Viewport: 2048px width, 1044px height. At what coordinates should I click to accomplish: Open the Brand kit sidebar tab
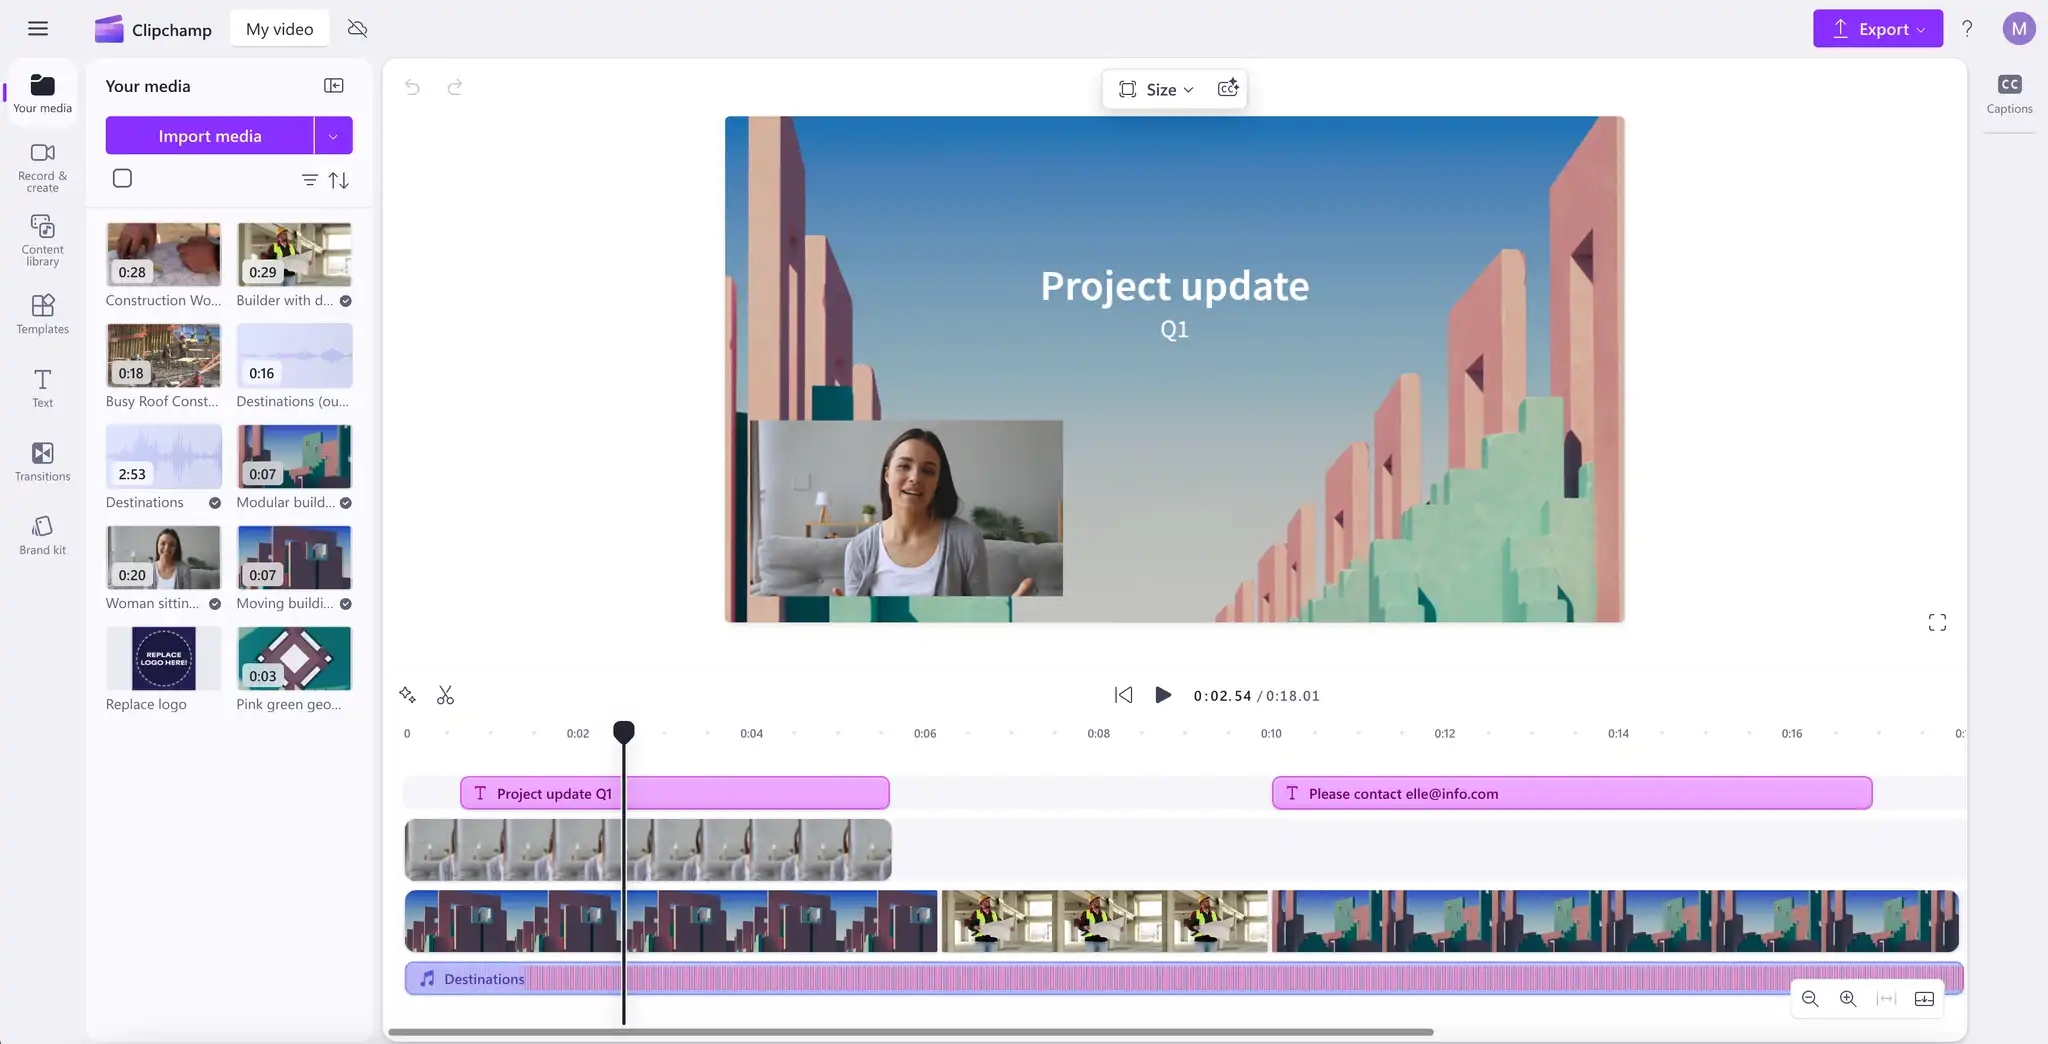click(42, 535)
